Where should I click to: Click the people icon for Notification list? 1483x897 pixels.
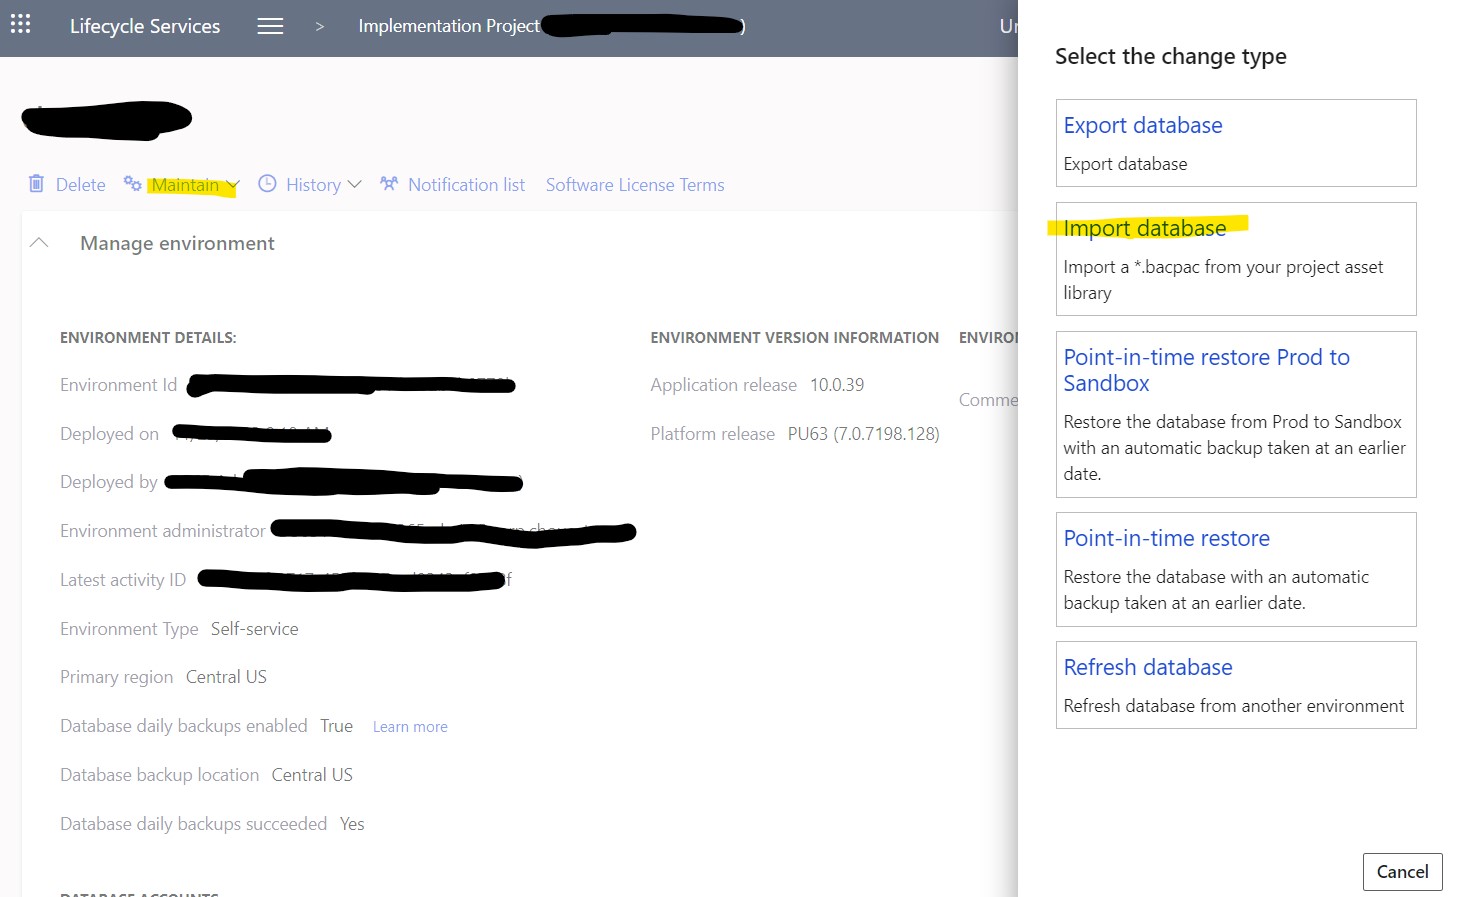coord(389,184)
